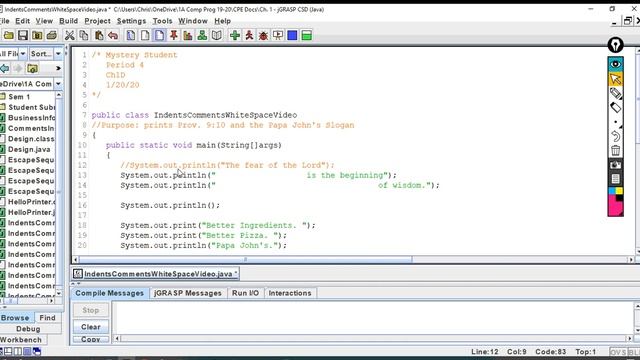This screenshot has height=360, width=640.
Task: Click the Paste clipboard icon
Action: pos(98,36)
